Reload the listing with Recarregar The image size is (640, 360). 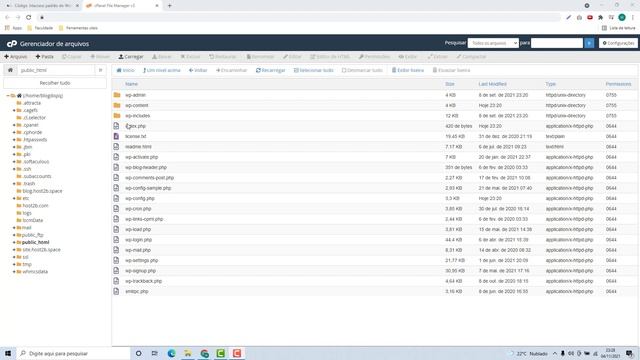pos(270,70)
